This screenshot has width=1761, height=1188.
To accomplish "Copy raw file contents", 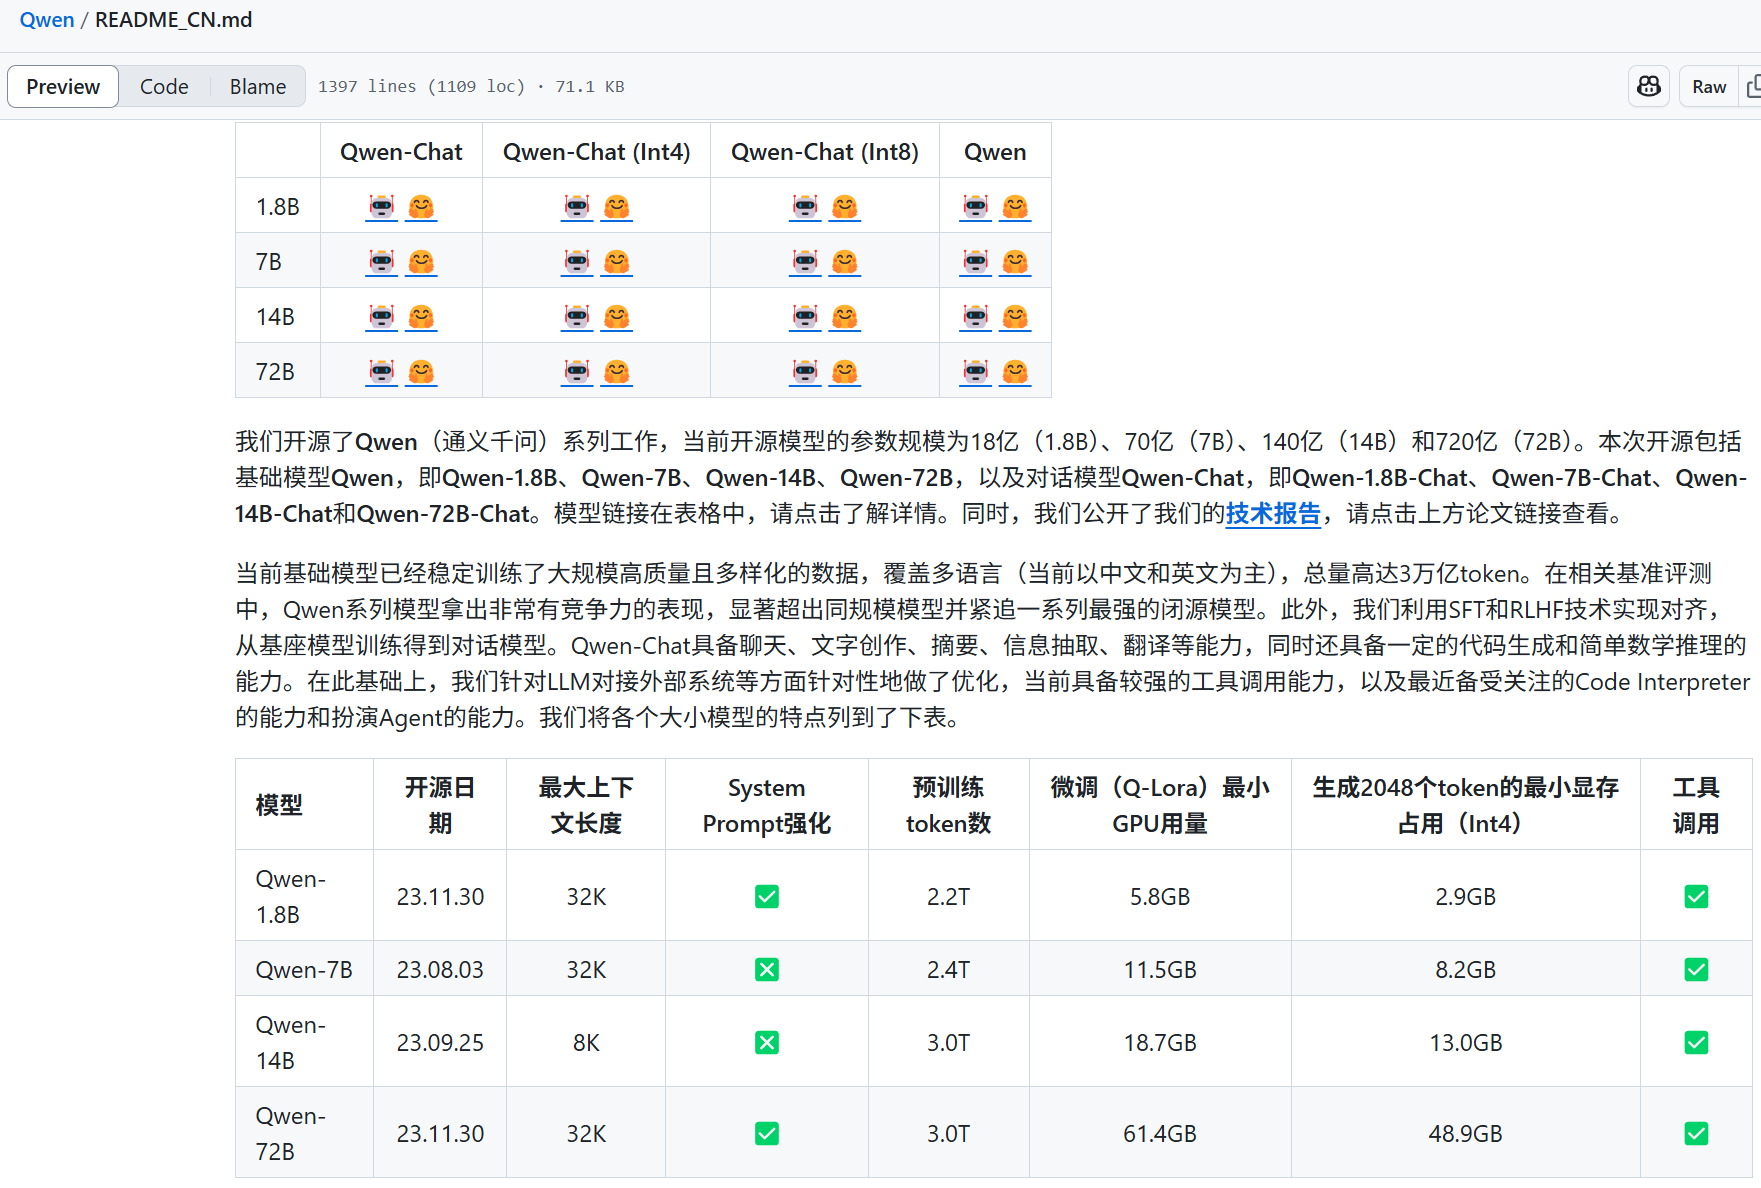I will (x=1752, y=87).
